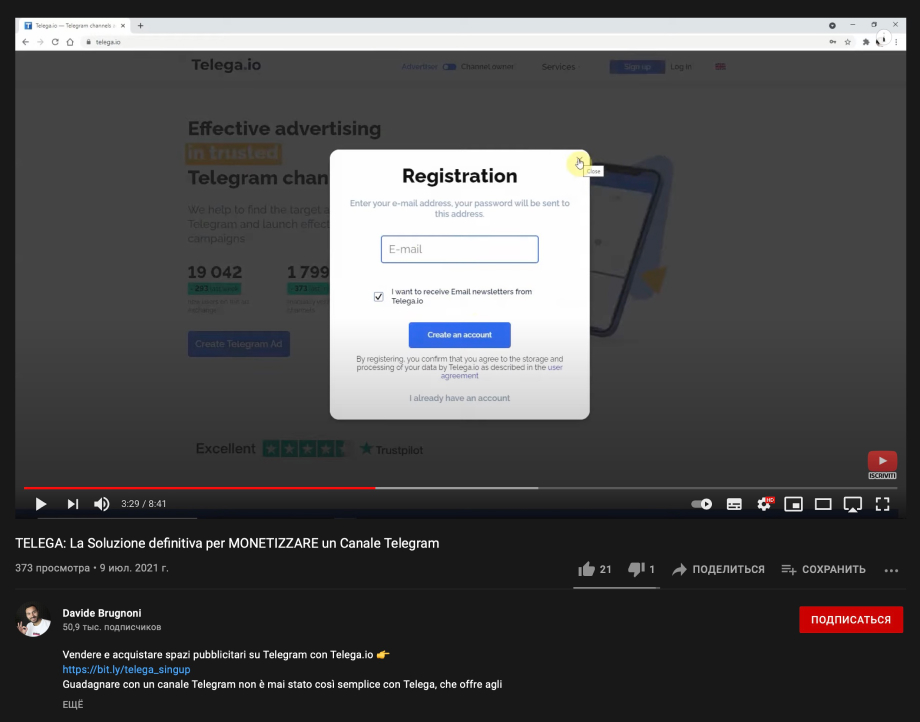Image resolution: width=920 pixels, height=722 pixels.
Task: Open more actions three-dot menu
Action: [891, 570]
